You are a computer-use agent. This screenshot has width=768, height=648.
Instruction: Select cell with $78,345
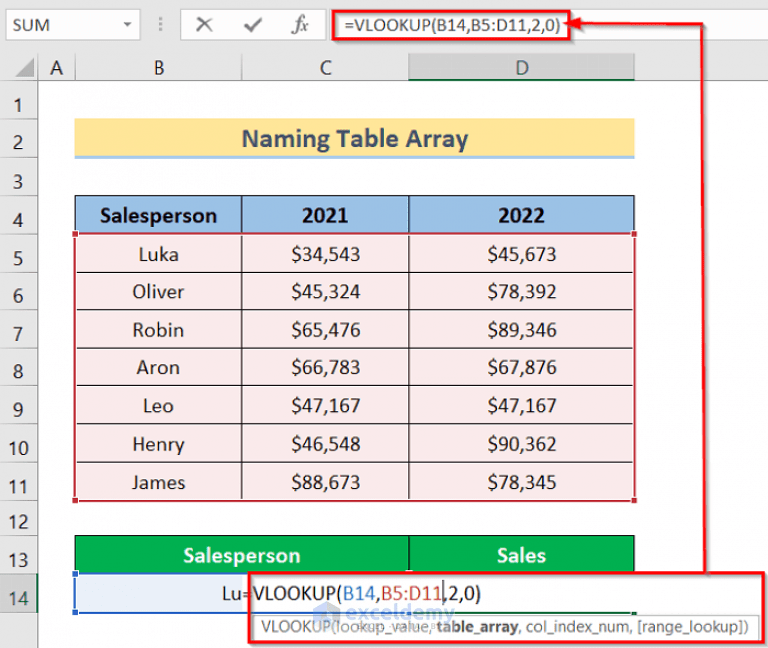(x=521, y=482)
